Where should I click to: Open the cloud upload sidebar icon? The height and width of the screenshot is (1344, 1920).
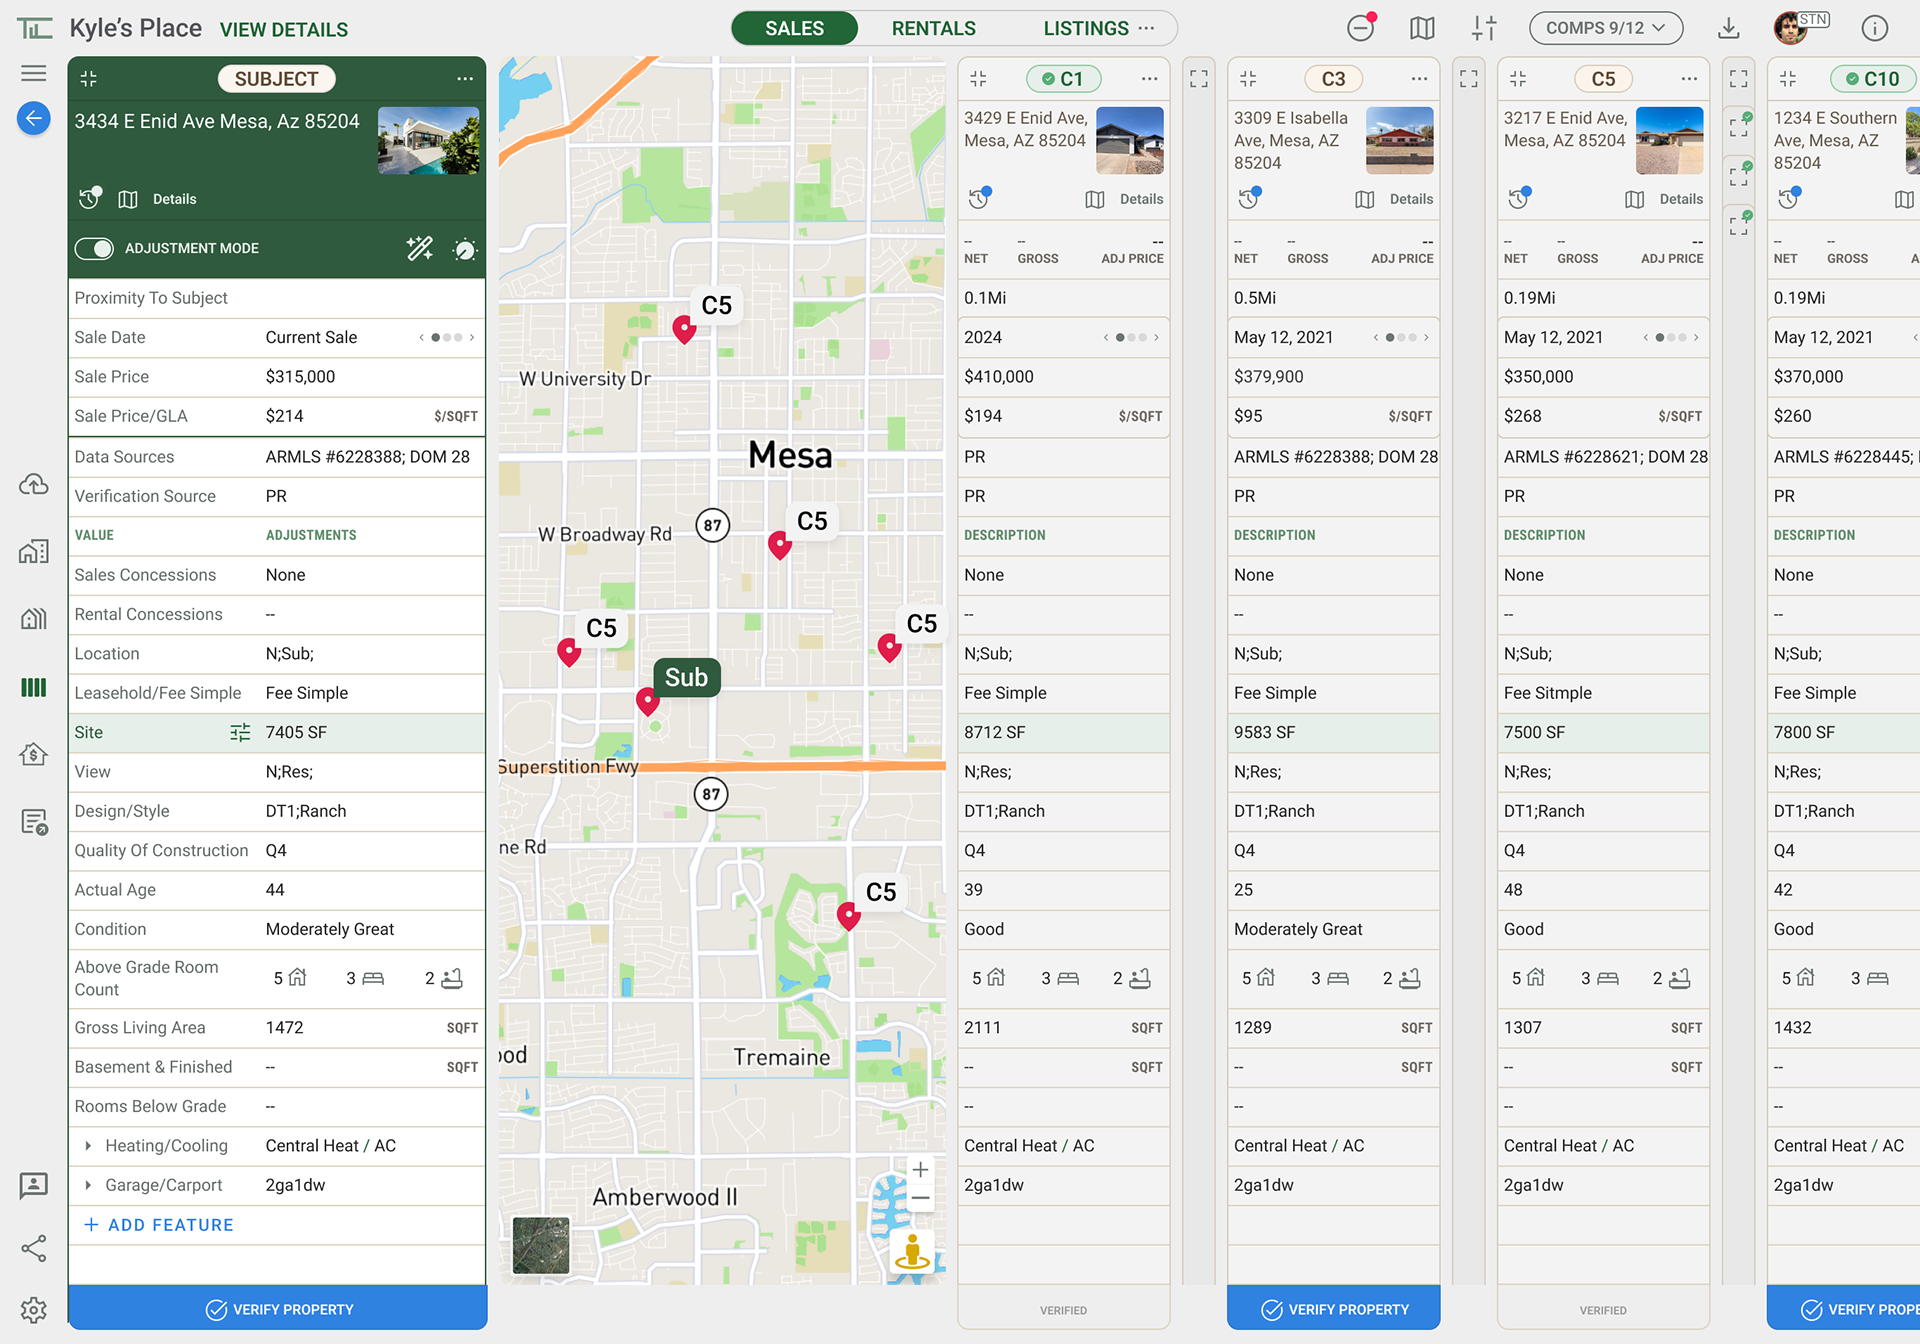33,485
